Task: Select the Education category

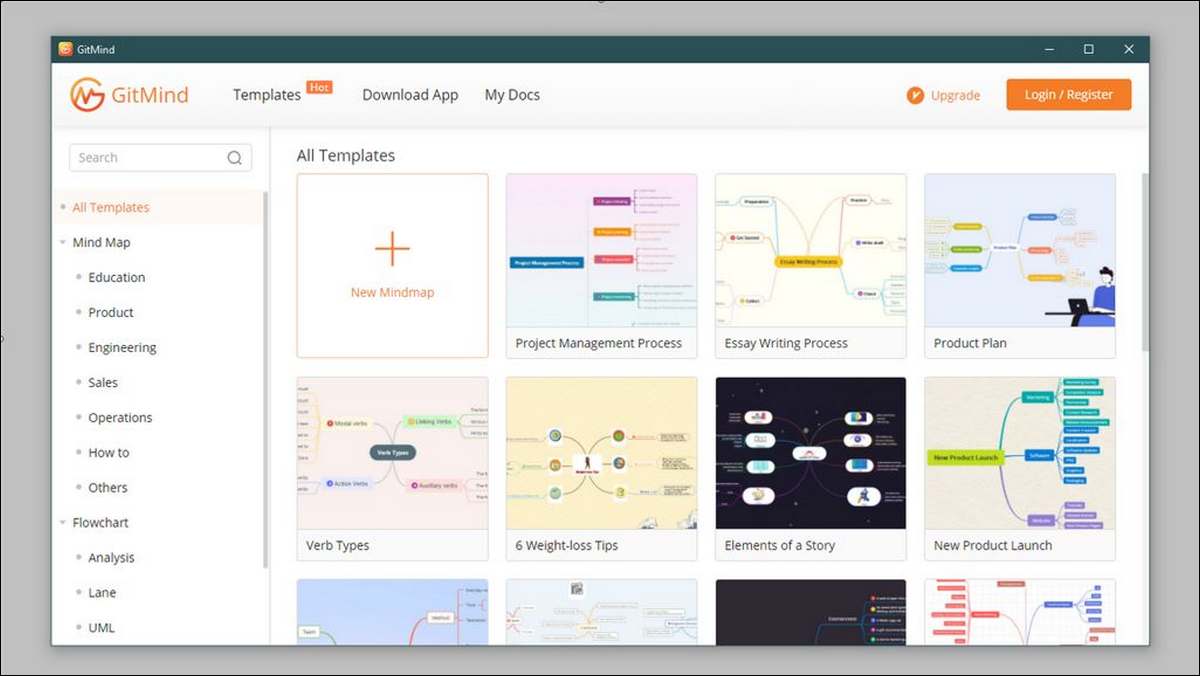Action: tap(116, 277)
